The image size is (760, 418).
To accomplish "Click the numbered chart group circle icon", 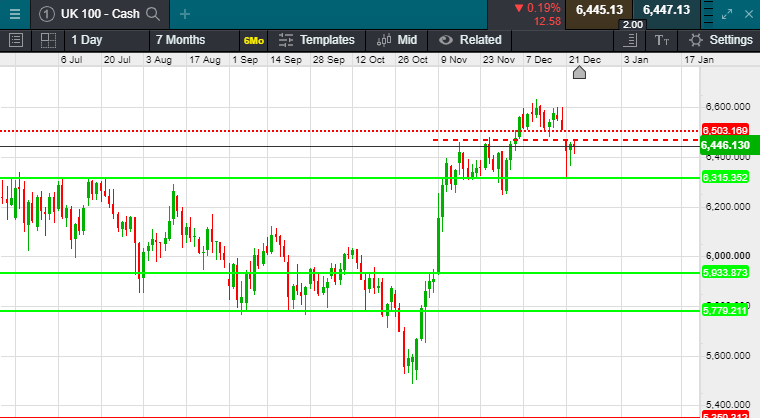I will pos(47,14).
